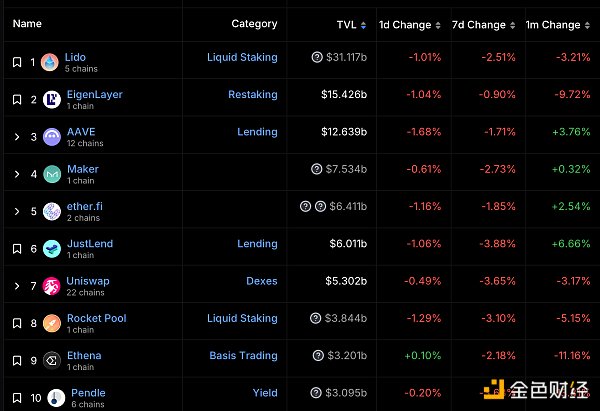The height and width of the screenshot is (411, 600).
Task: Open the Liquid Staking category for Lido
Action: click(242, 58)
